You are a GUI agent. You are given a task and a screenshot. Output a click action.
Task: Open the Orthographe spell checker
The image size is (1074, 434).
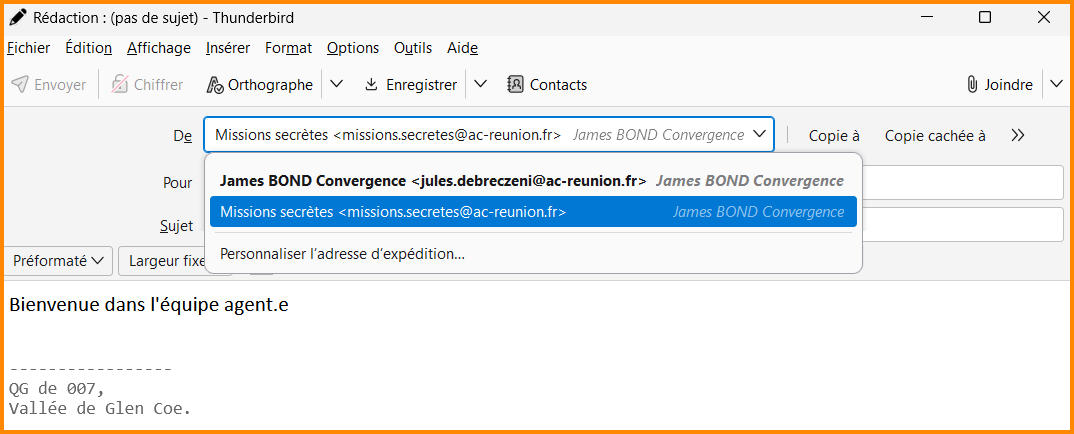coord(259,85)
